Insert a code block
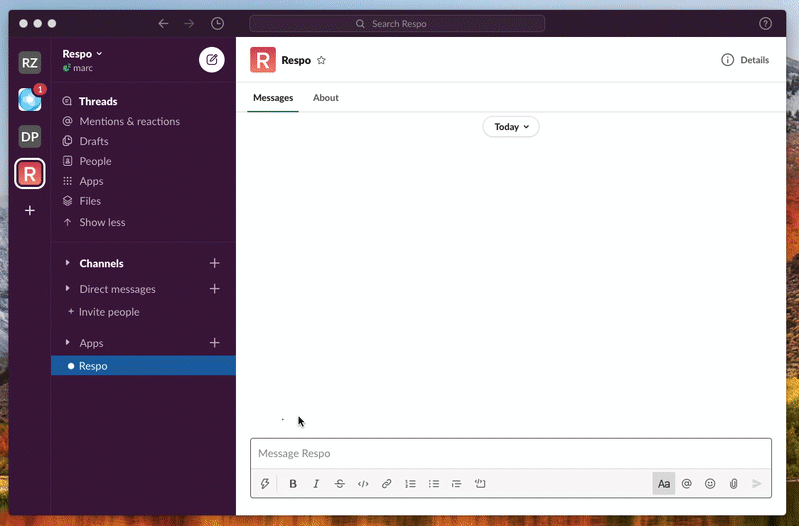This screenshot has height=526, width=799. coord(480,484)
